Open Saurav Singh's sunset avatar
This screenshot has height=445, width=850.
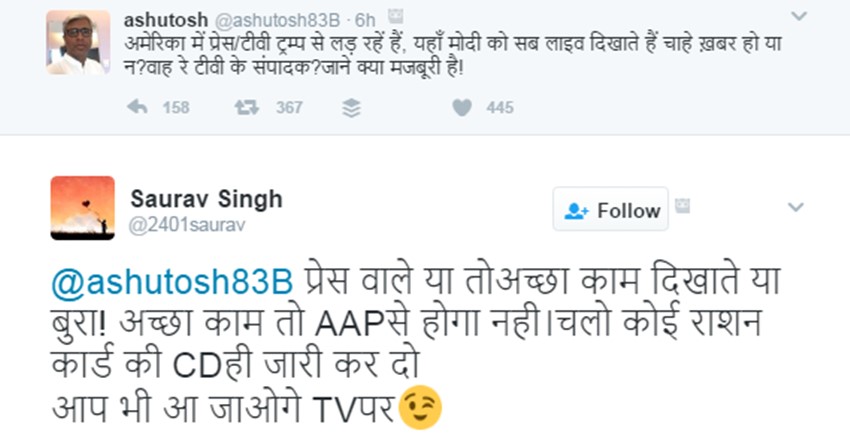coord(81,208)
